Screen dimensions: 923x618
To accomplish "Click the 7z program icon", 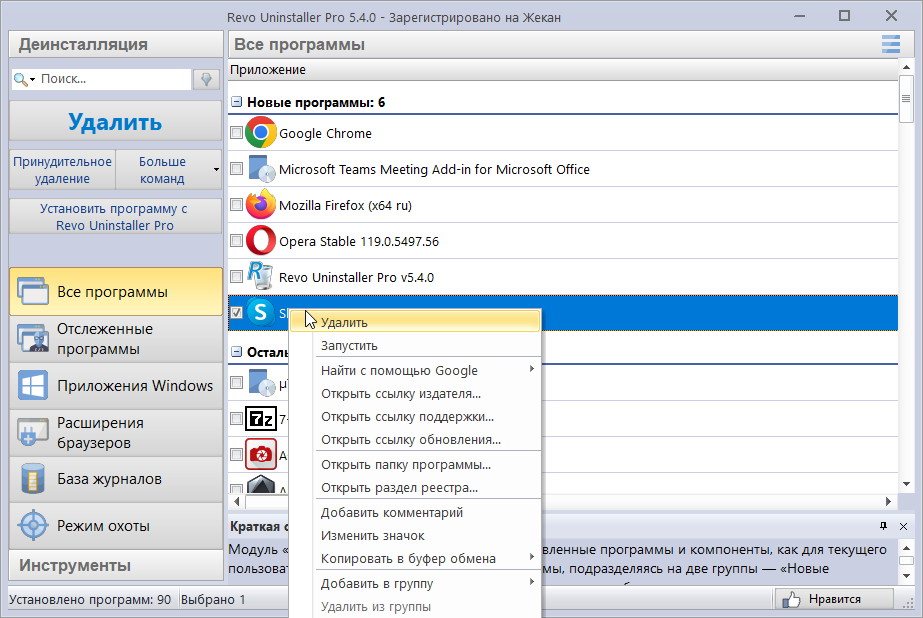I will point(260,418).
